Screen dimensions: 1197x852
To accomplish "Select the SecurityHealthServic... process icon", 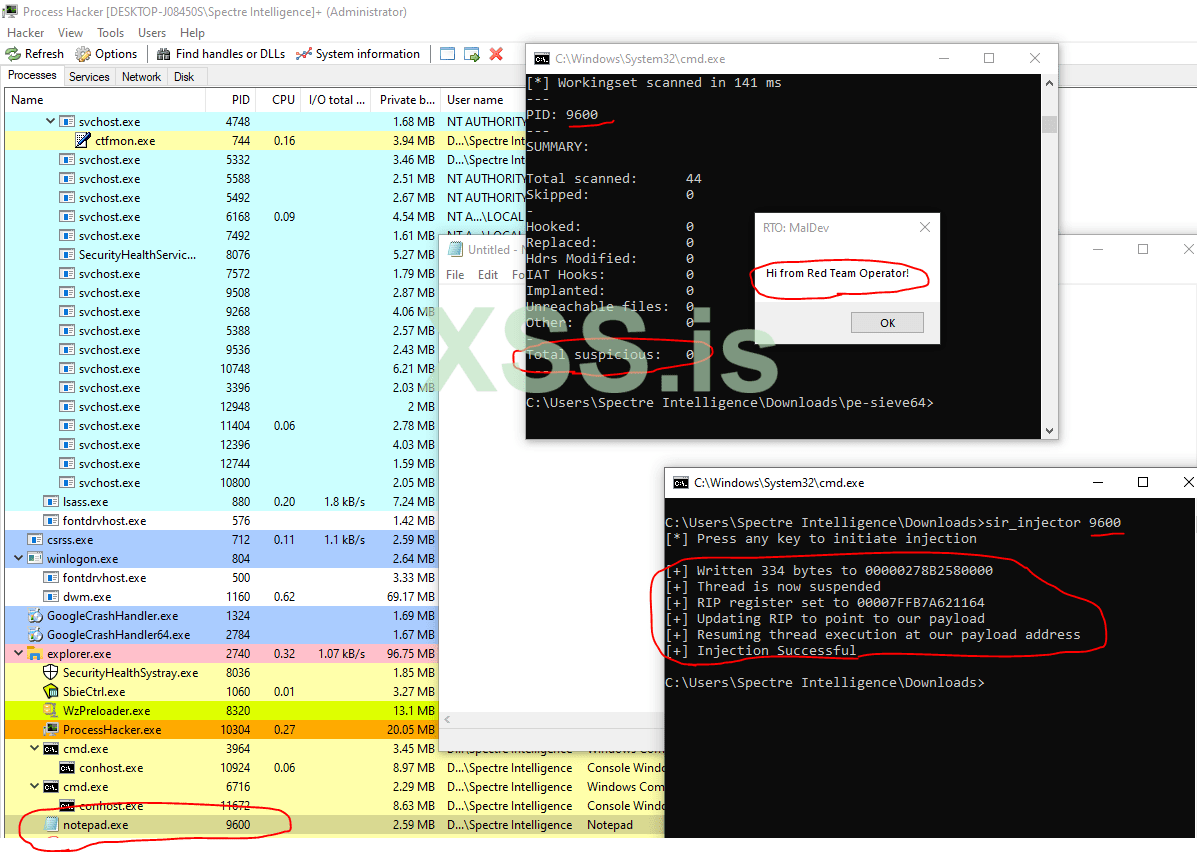I will point(67,255).
